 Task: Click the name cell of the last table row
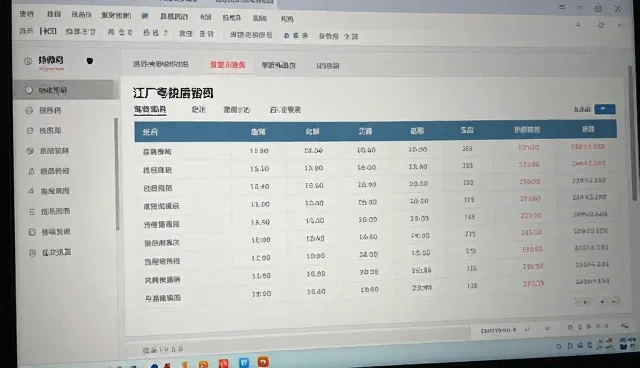pos(163,298)
